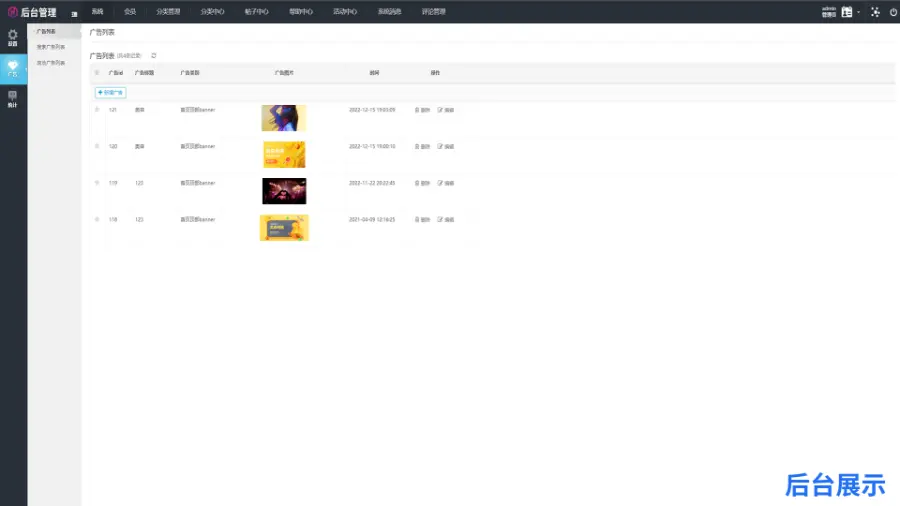
Task: Expand the 搜索广告列表 sidebar item
Action: click(x=51, y=47)
